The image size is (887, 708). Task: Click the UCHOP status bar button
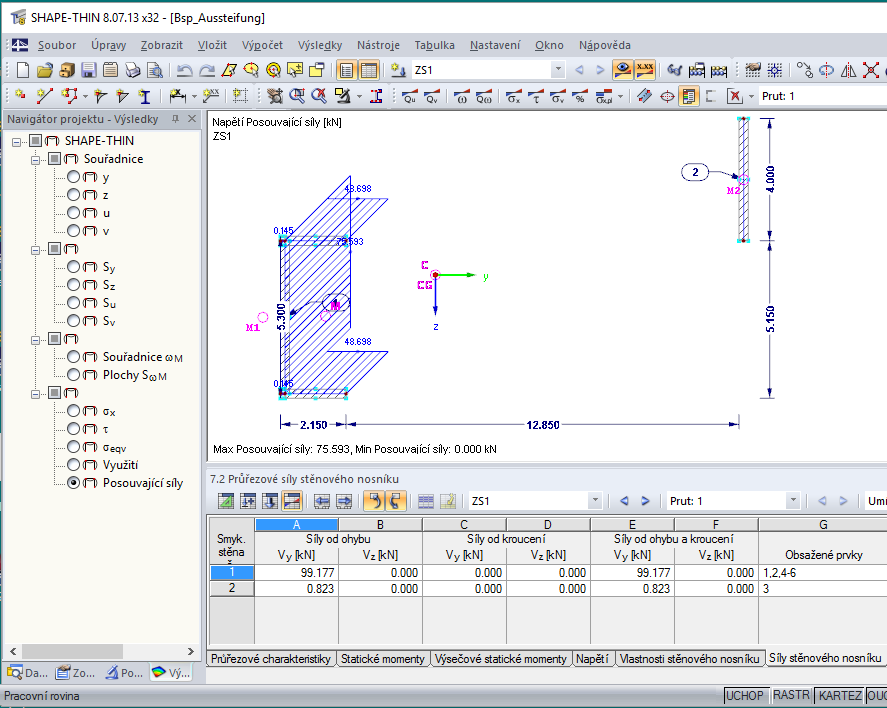744,696
